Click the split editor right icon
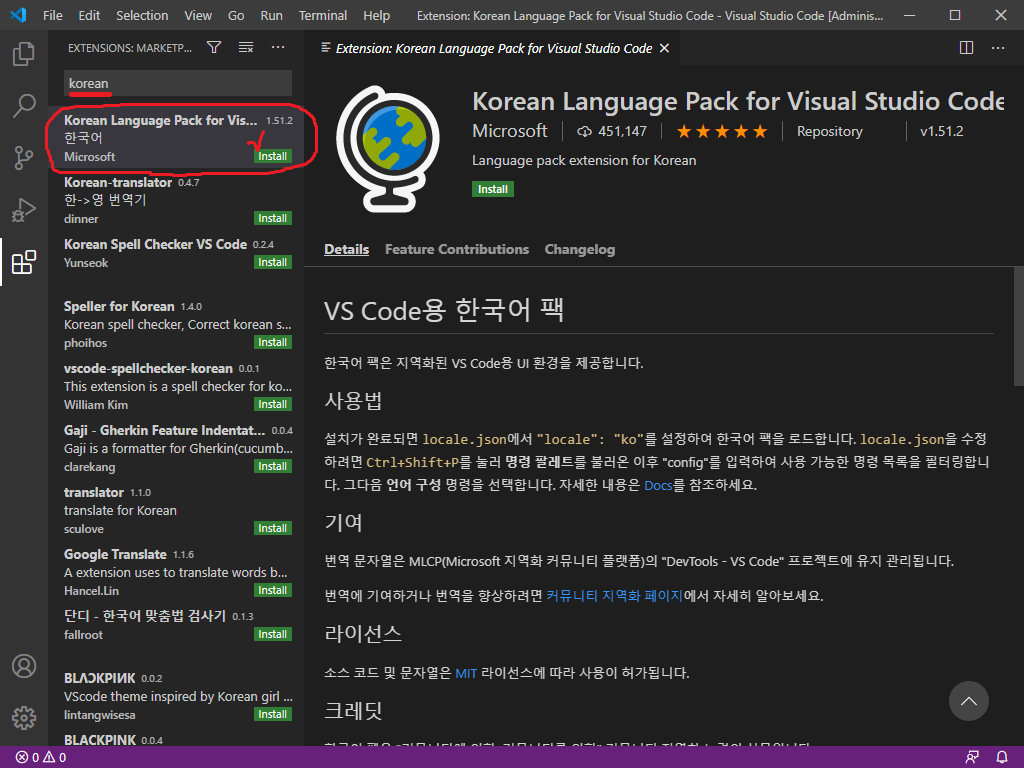This screenshot has height=768, width=1024. [966, 47]
